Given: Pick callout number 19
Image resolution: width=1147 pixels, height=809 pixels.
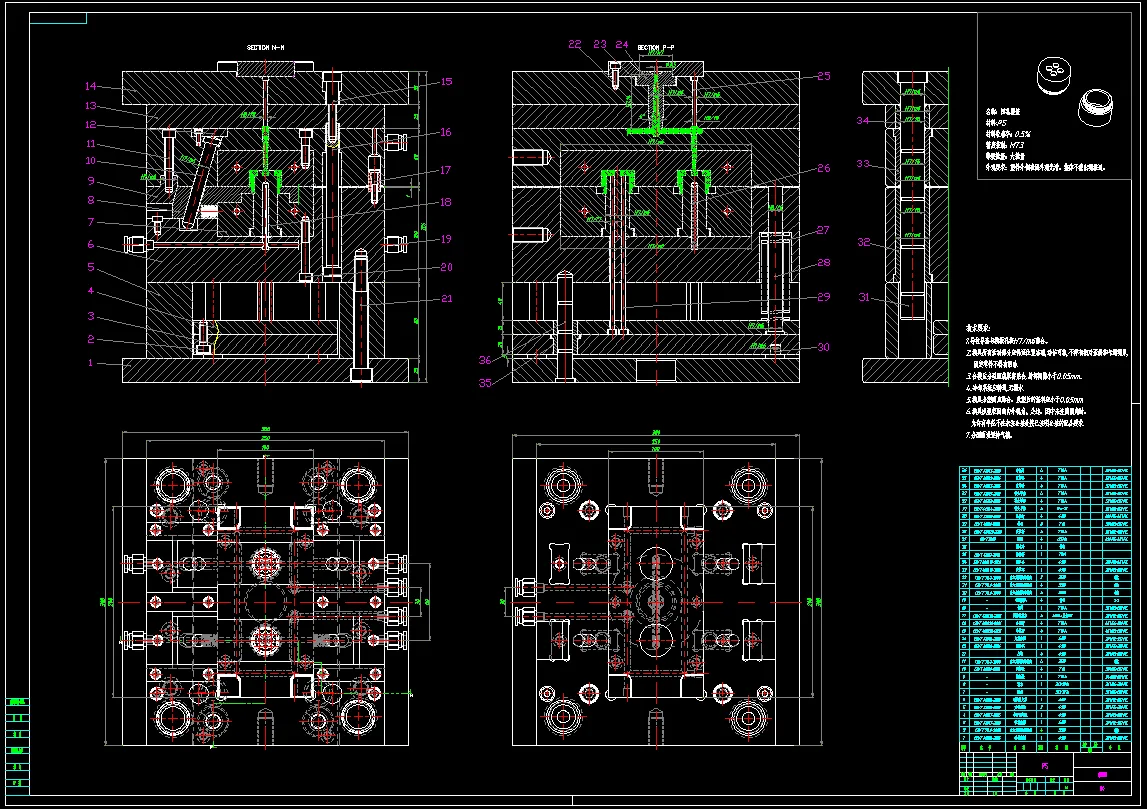Looking at the screenshot, I should point(445,239).
